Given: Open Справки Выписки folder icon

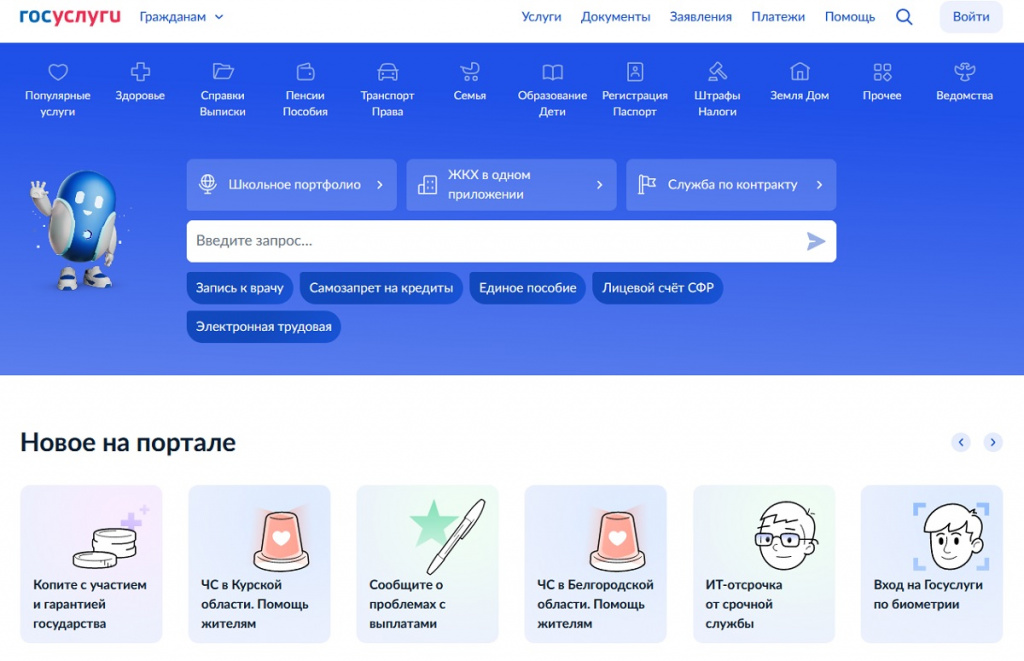Looking at the screenshot, I should [223, 71].
